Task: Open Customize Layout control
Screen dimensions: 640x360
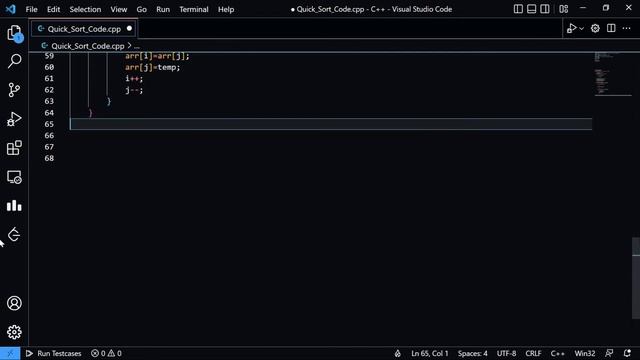Action: click(x=564, y=9)
